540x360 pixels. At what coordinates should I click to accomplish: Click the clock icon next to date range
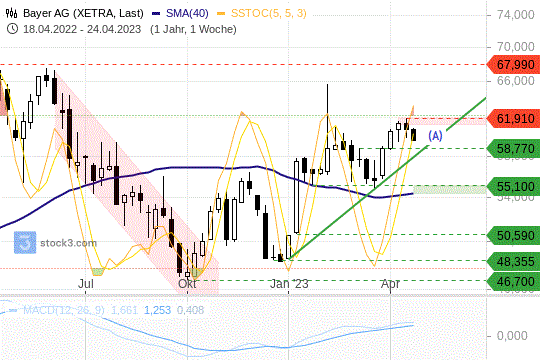[x=12, y=29]
